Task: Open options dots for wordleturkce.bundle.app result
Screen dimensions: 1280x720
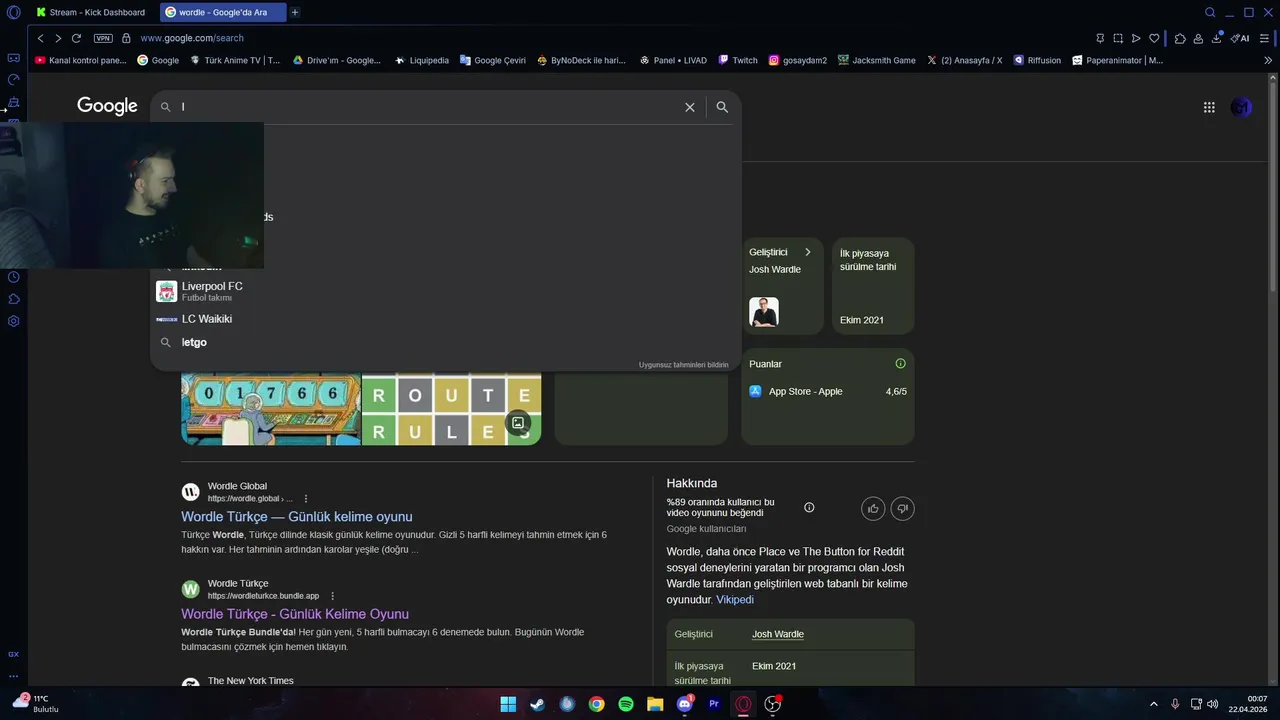Action: click(333, 596)
